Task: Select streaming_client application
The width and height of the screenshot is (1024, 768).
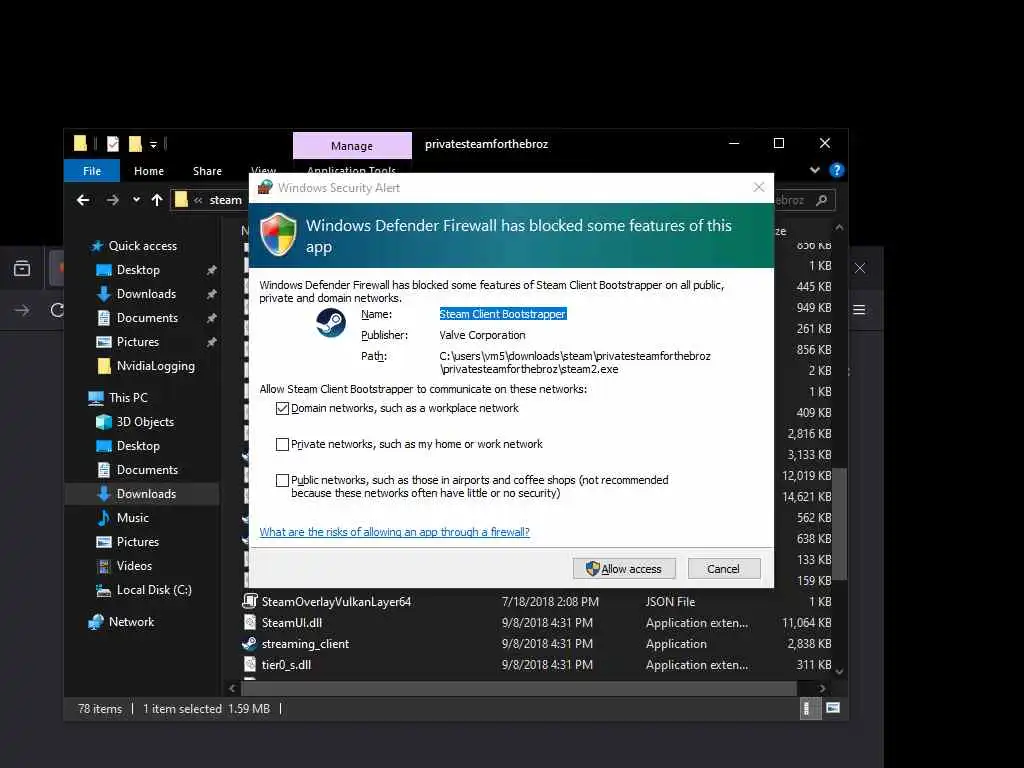Action: pos(306,644)
